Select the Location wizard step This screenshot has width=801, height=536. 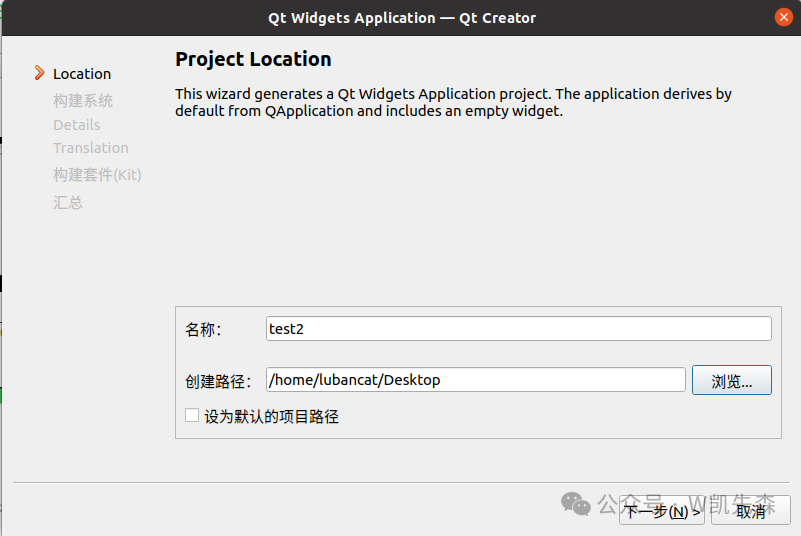[82, 74]
